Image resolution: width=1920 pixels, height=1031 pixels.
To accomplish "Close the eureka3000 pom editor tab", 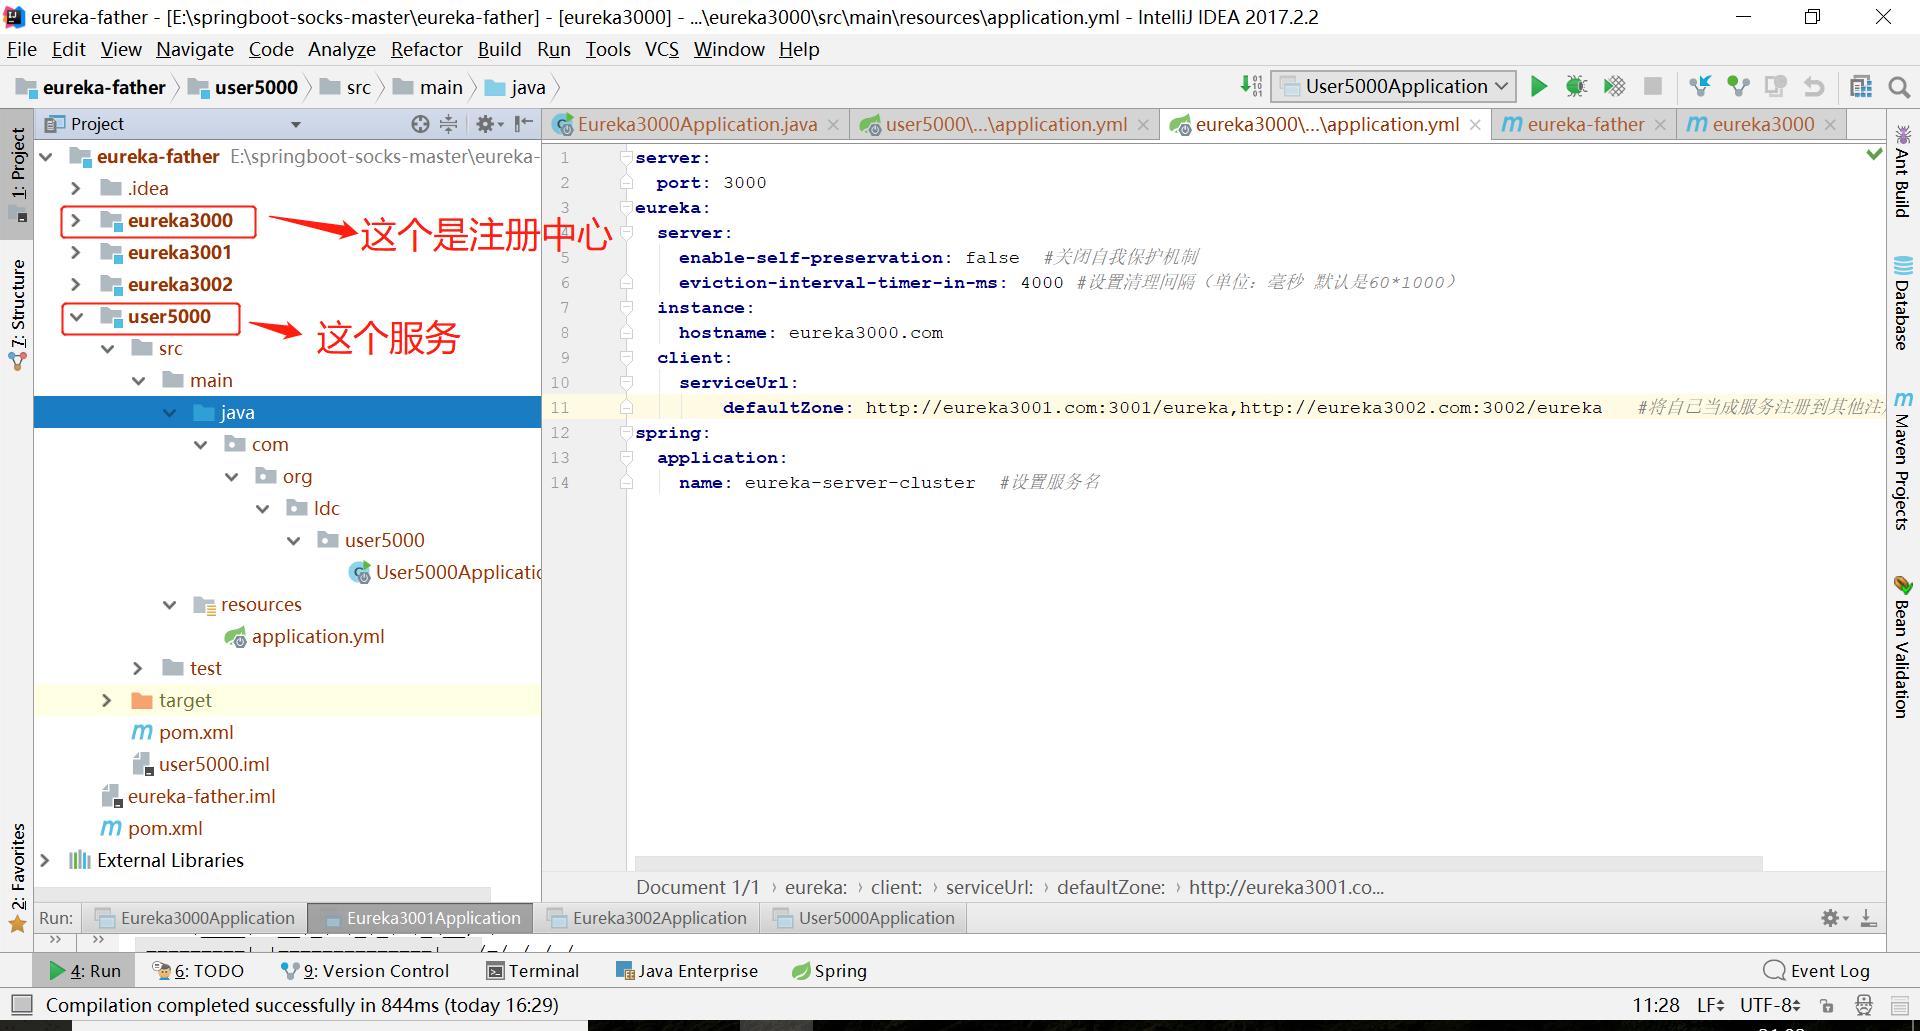I will click(x=1830, y=124).
